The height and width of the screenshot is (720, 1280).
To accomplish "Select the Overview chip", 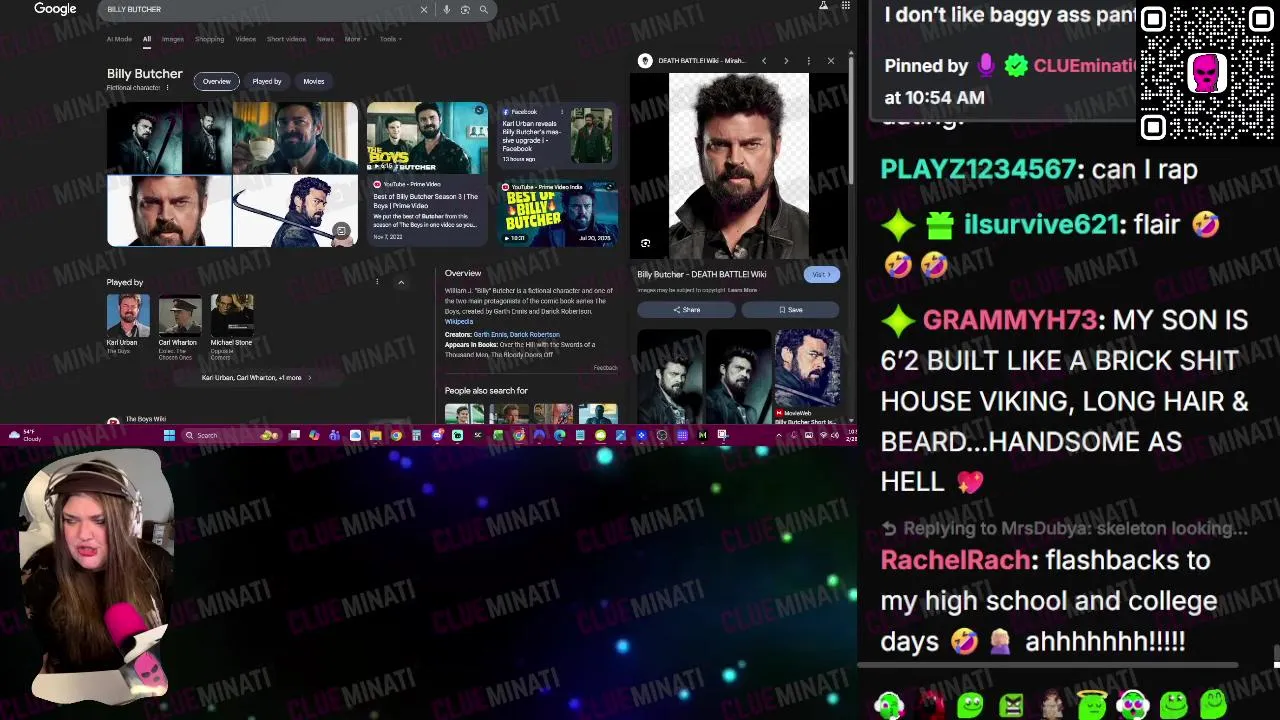I will pyautogui.click(x=217, y=81).
